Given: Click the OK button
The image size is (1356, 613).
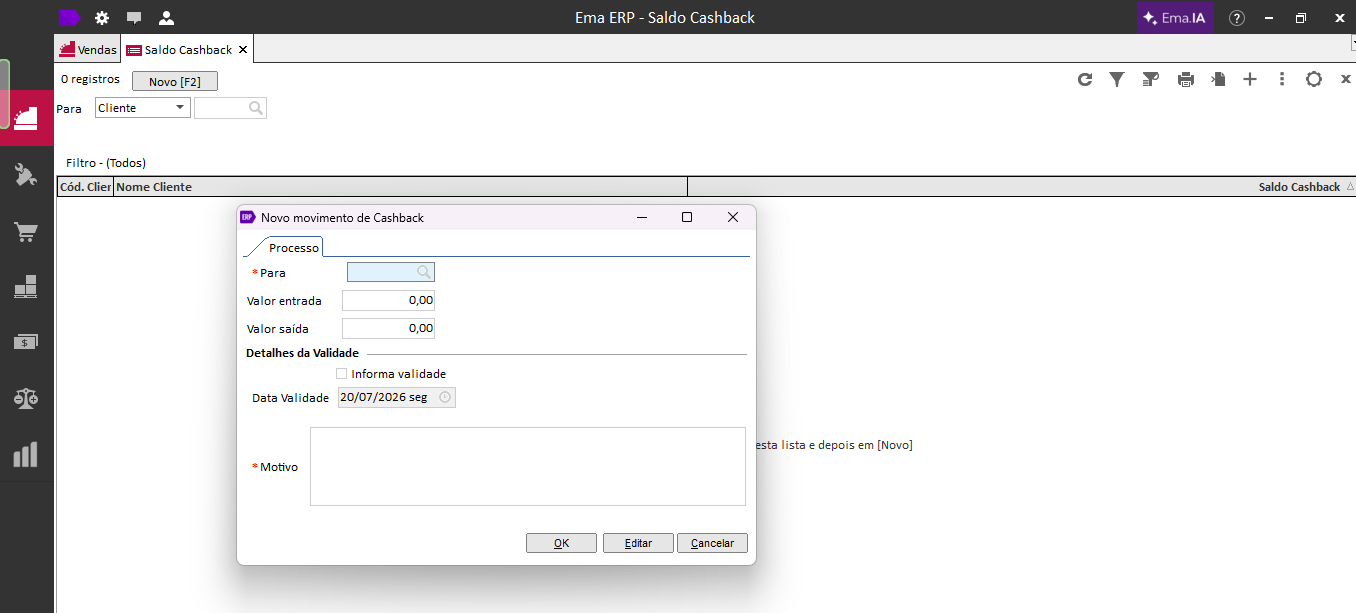Looking at the screenshot, I should click(x=561, y=543).
